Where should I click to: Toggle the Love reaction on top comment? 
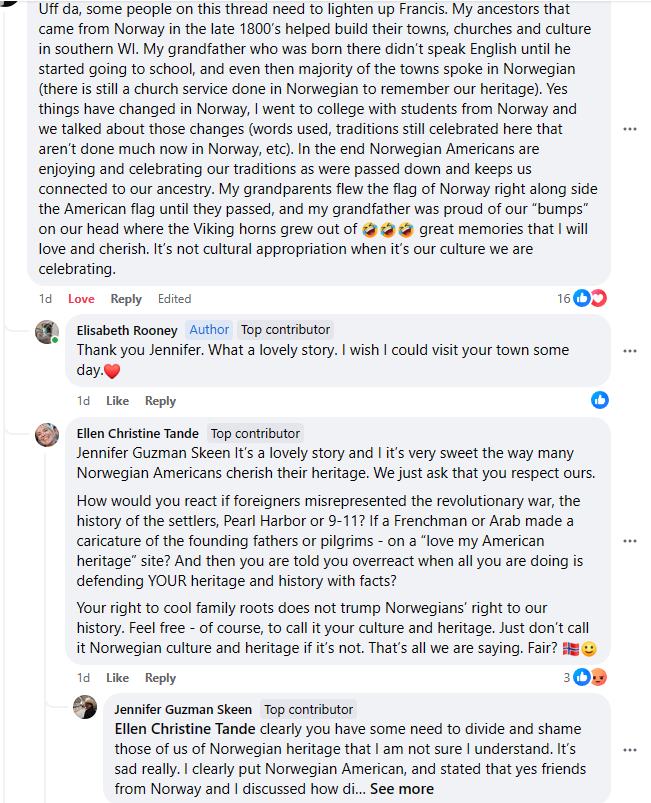(x=81, y=299)
